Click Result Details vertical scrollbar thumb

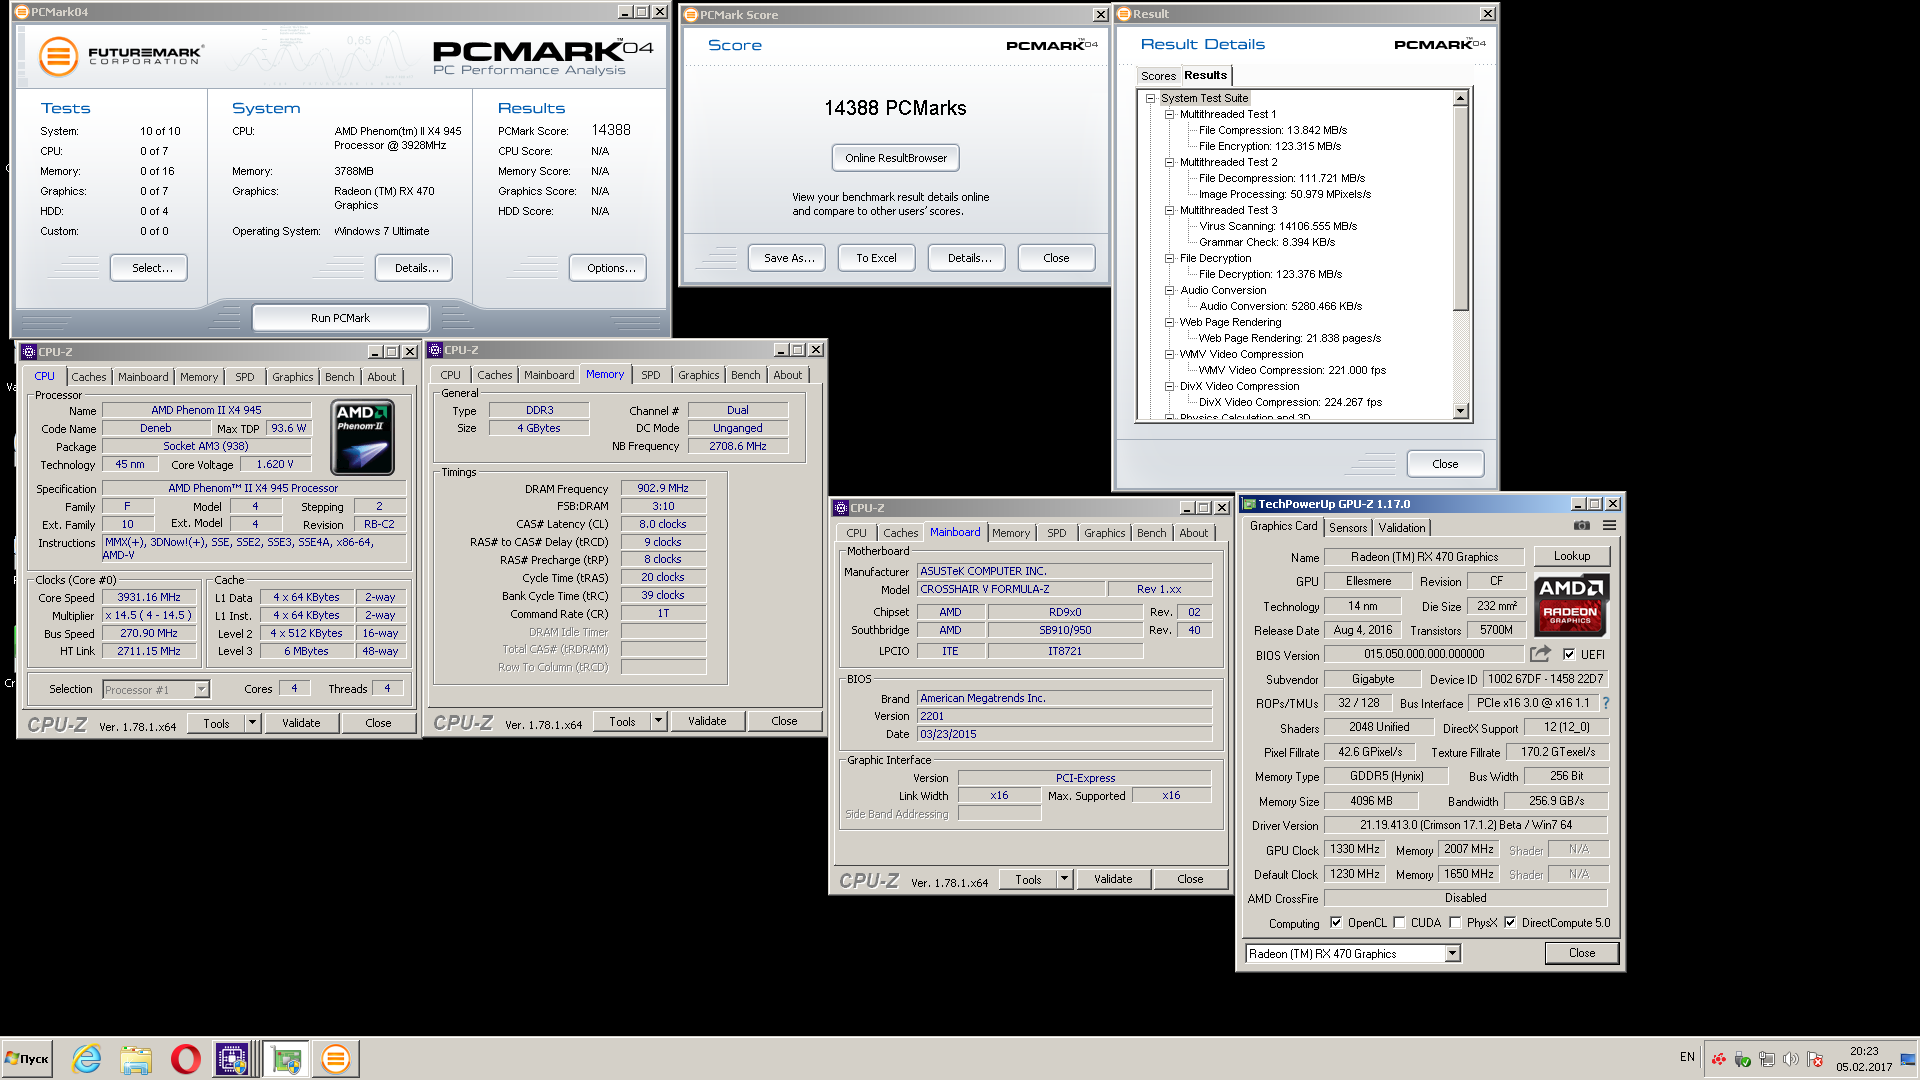pos(1461,208)
